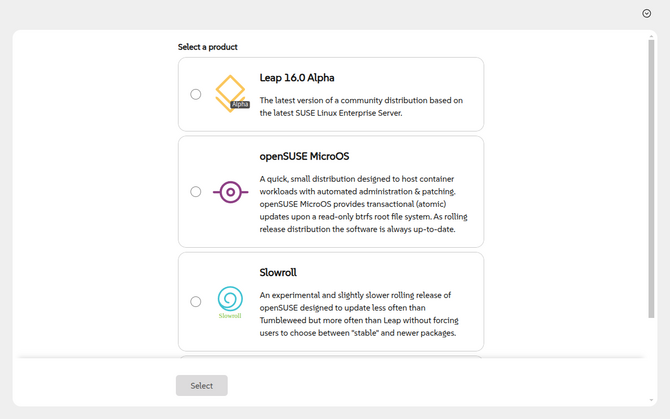The height and width of the screenshot is (419, 670).
Task: Click the green Slowroll caption under the swirl
Action: coord(230,316)
